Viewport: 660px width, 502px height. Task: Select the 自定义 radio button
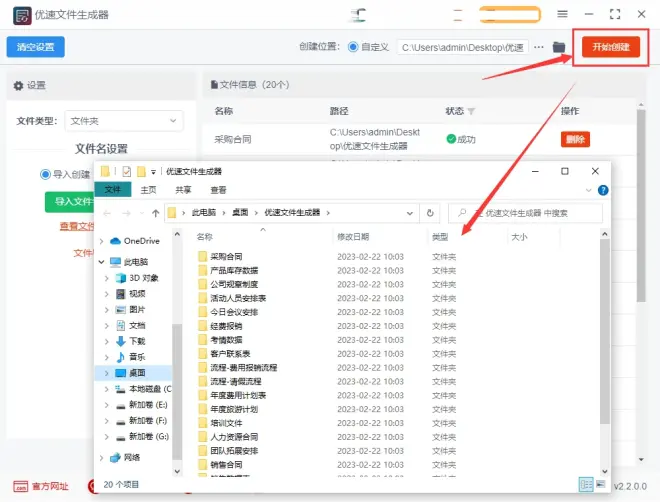pyautogui.click(x=353, y=47)
